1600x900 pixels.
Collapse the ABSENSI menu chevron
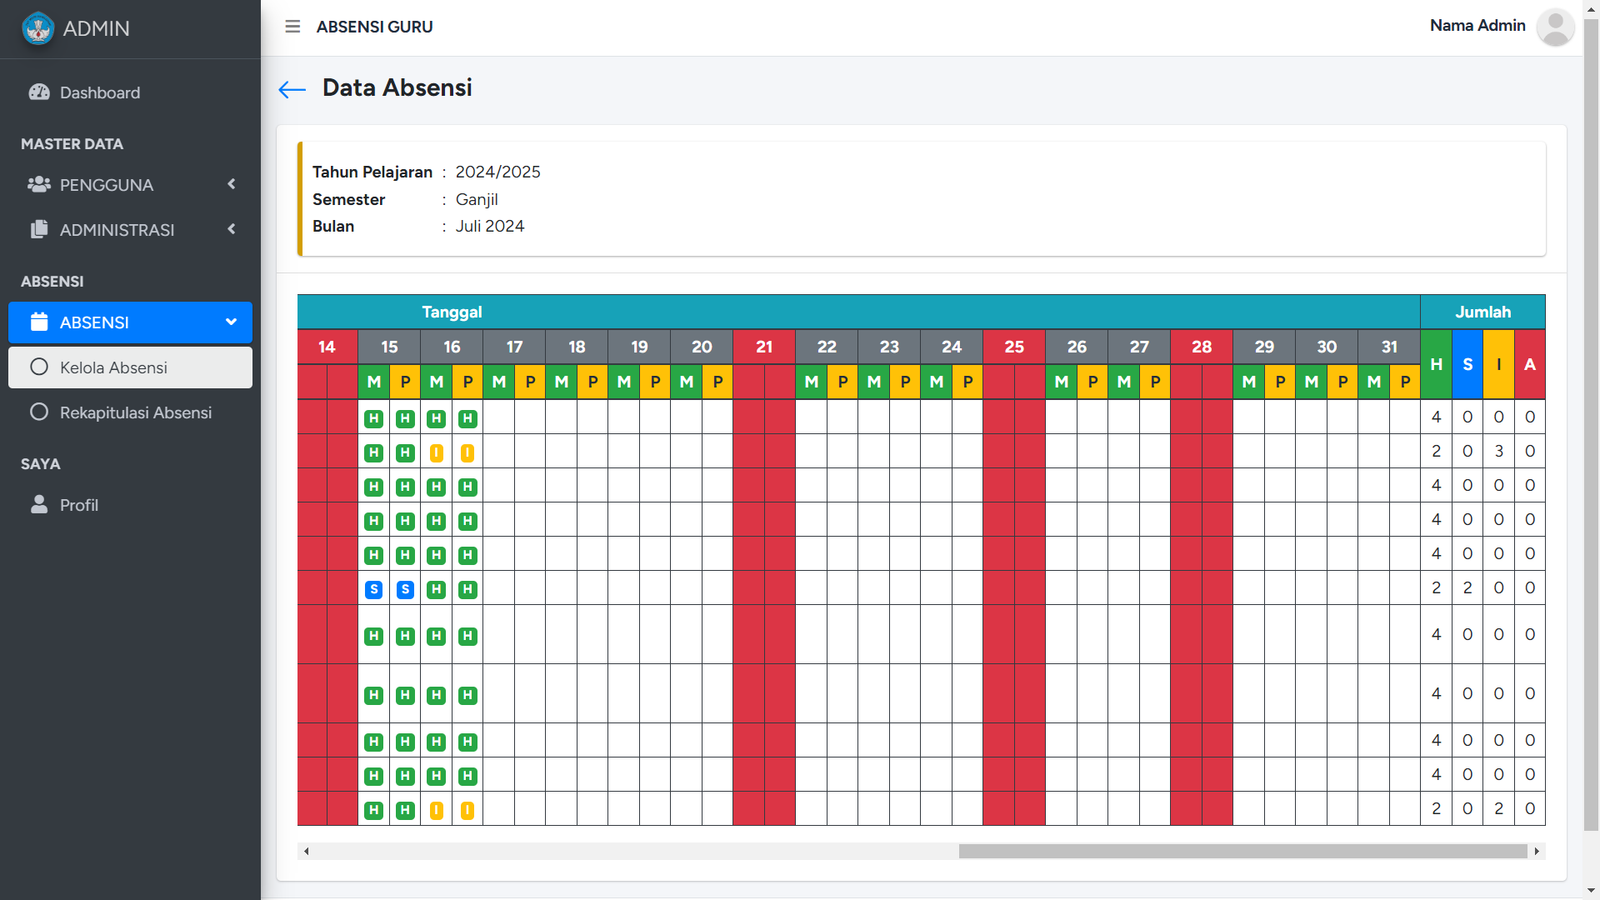pos(231,322)
